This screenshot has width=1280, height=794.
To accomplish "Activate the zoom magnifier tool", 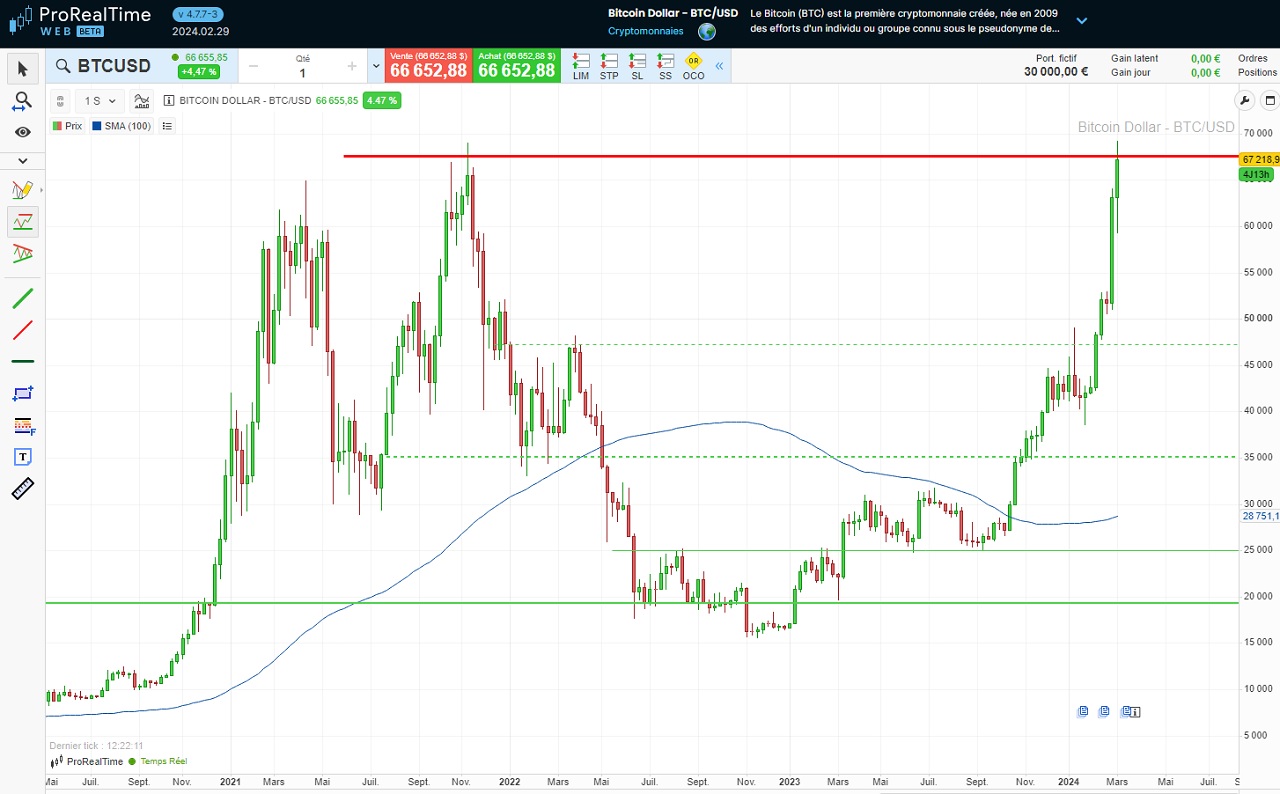I will point(22,101).
